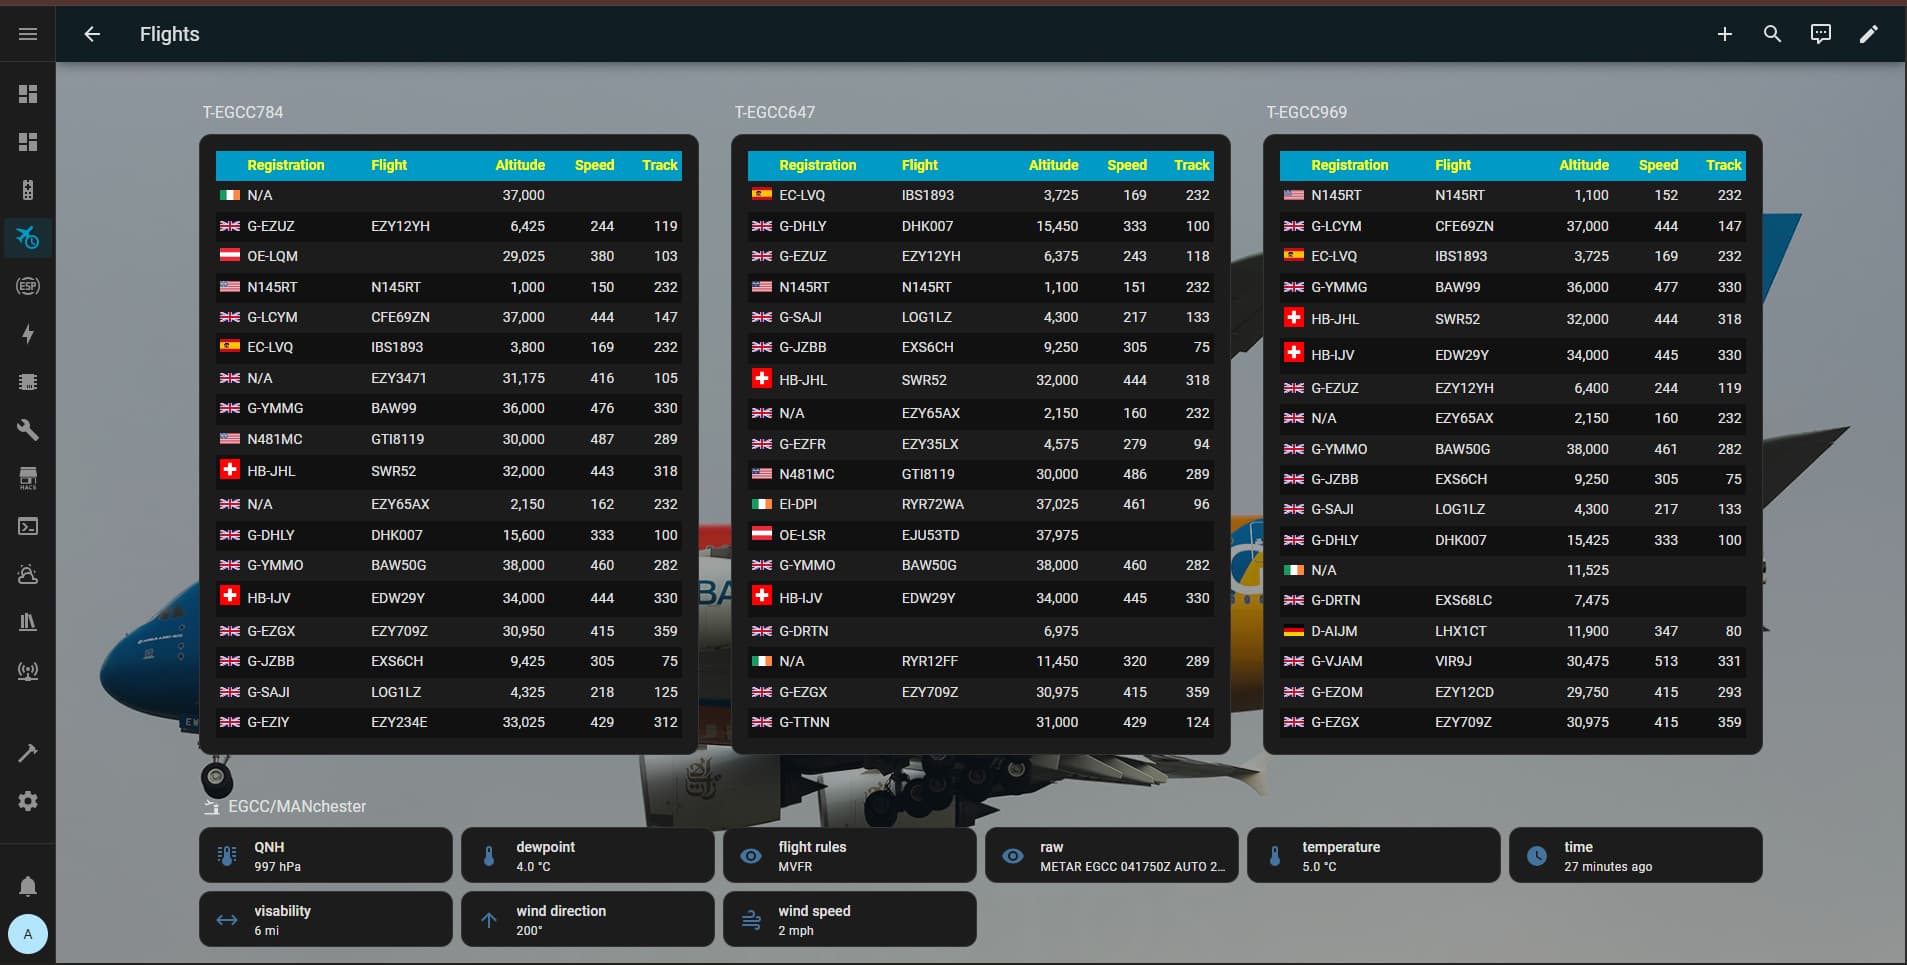Click the wind icon on the wind speed card
This screenshot has width=1907, height=965.
[x=751, y=920]
